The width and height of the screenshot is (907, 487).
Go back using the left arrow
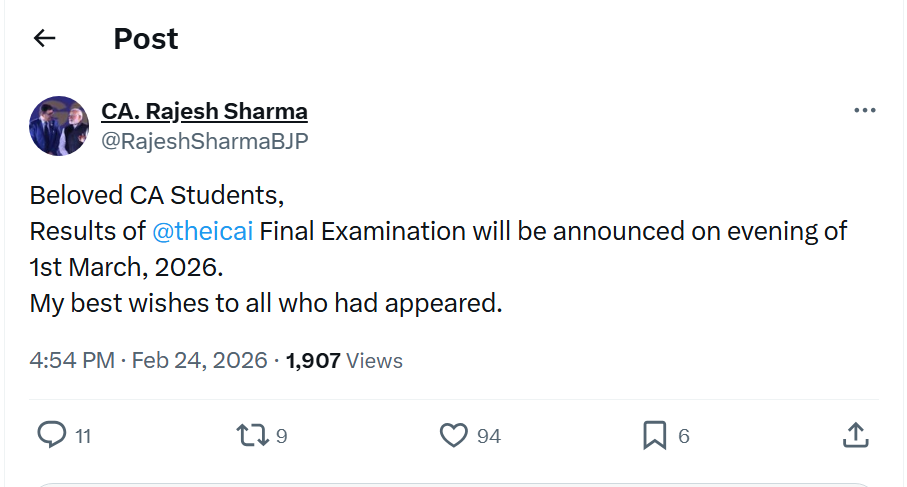click(x=44, y=39)
